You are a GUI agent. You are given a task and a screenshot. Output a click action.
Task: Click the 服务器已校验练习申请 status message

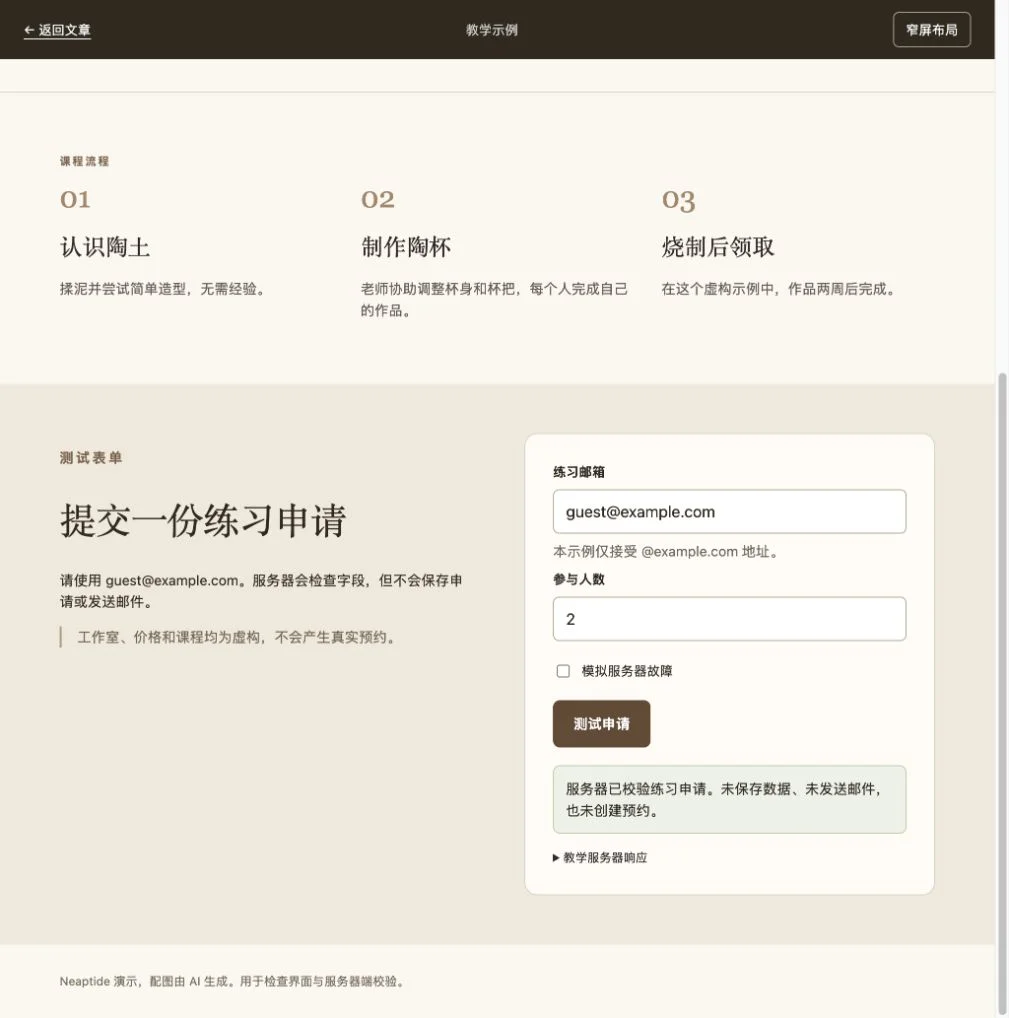[x=729, y=799]
